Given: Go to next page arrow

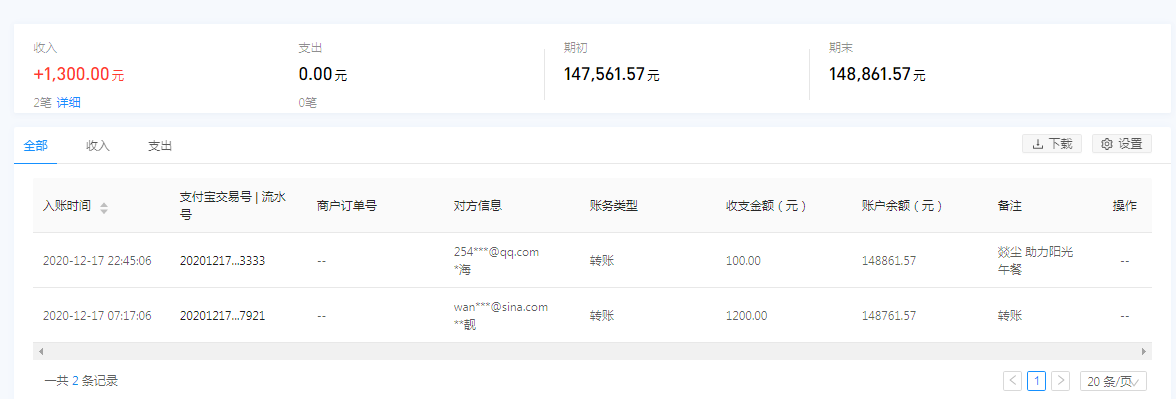Looking at the screenshot, I should point(1060,380).
